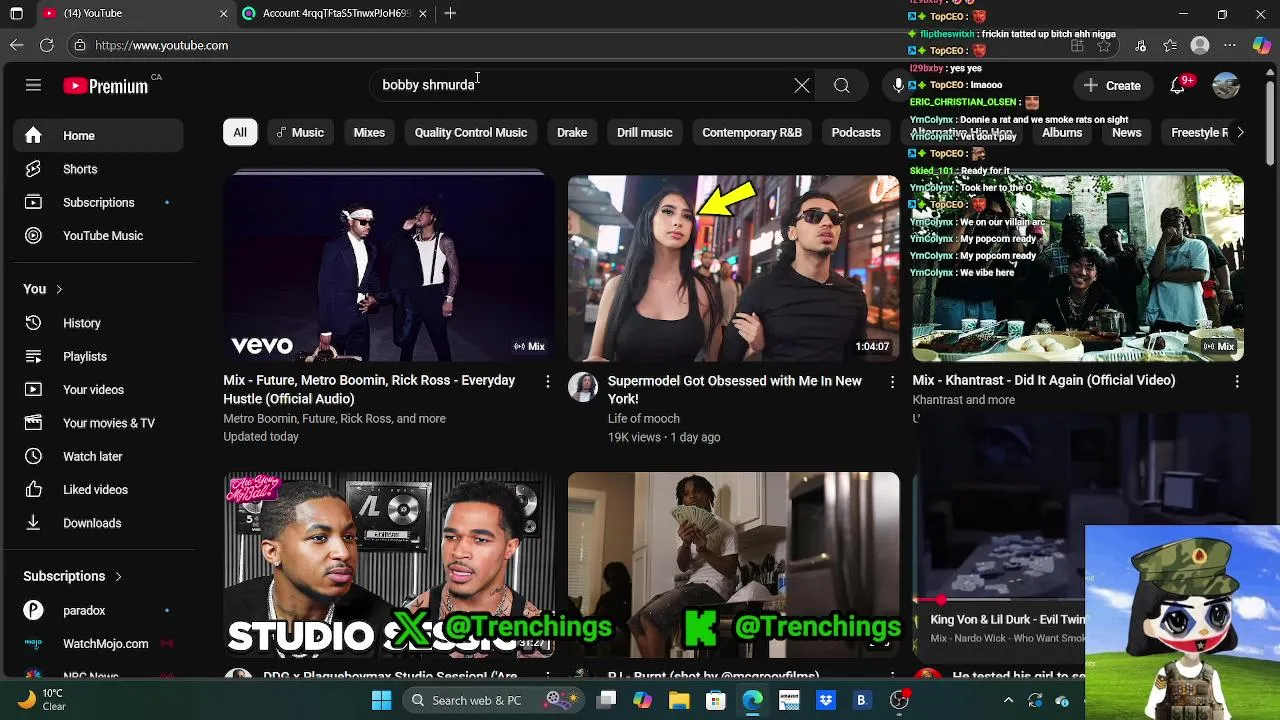Open the Windows Start menu
The width and height of the screenshot is (1280, 720).
tap(382, 700)
